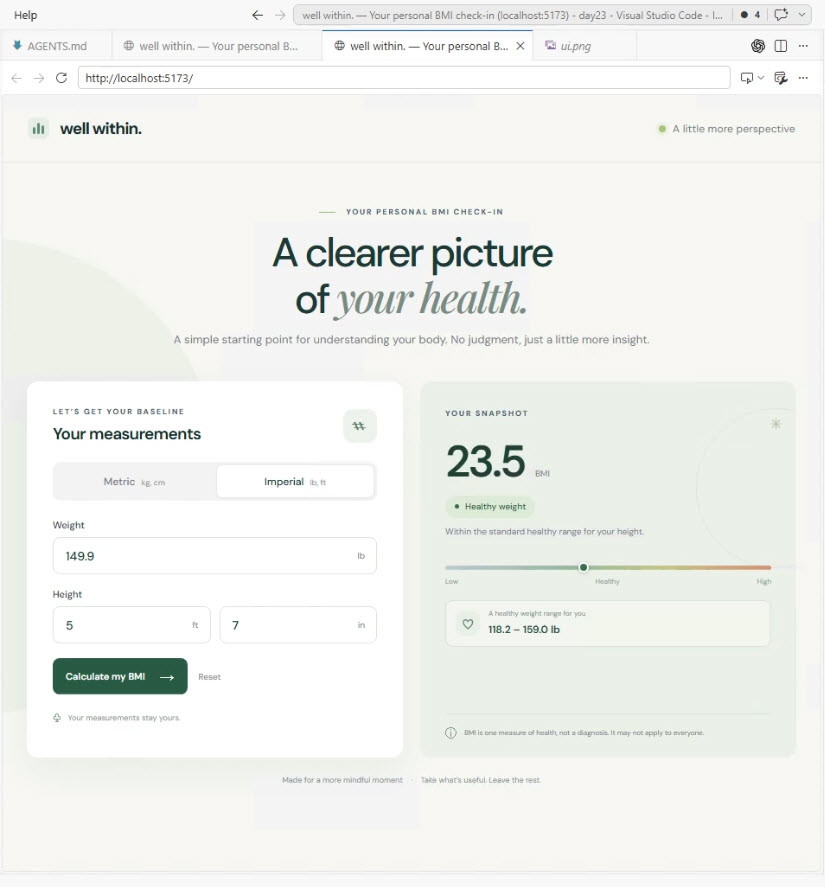This screenshot has height=887, width=825.
Task: Switch to the first inactive well within tab
Action: tap(217, 46)
